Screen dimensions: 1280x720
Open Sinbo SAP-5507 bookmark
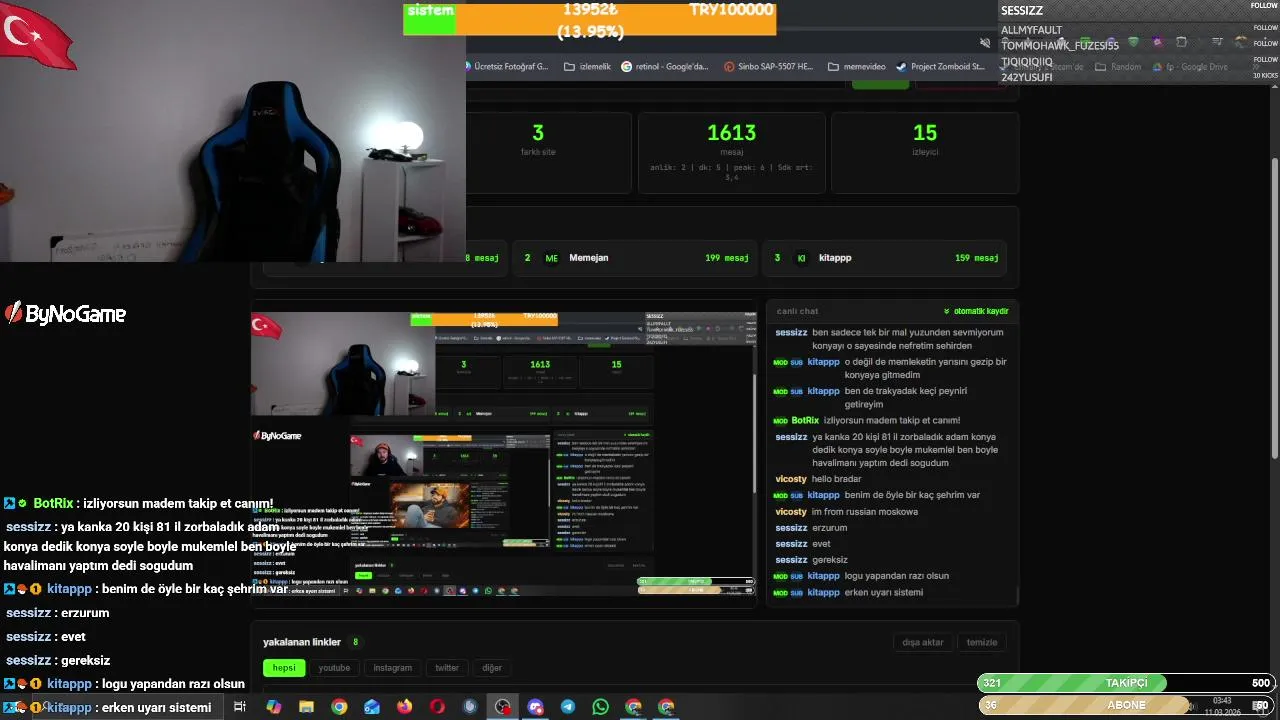click(768, 67)
